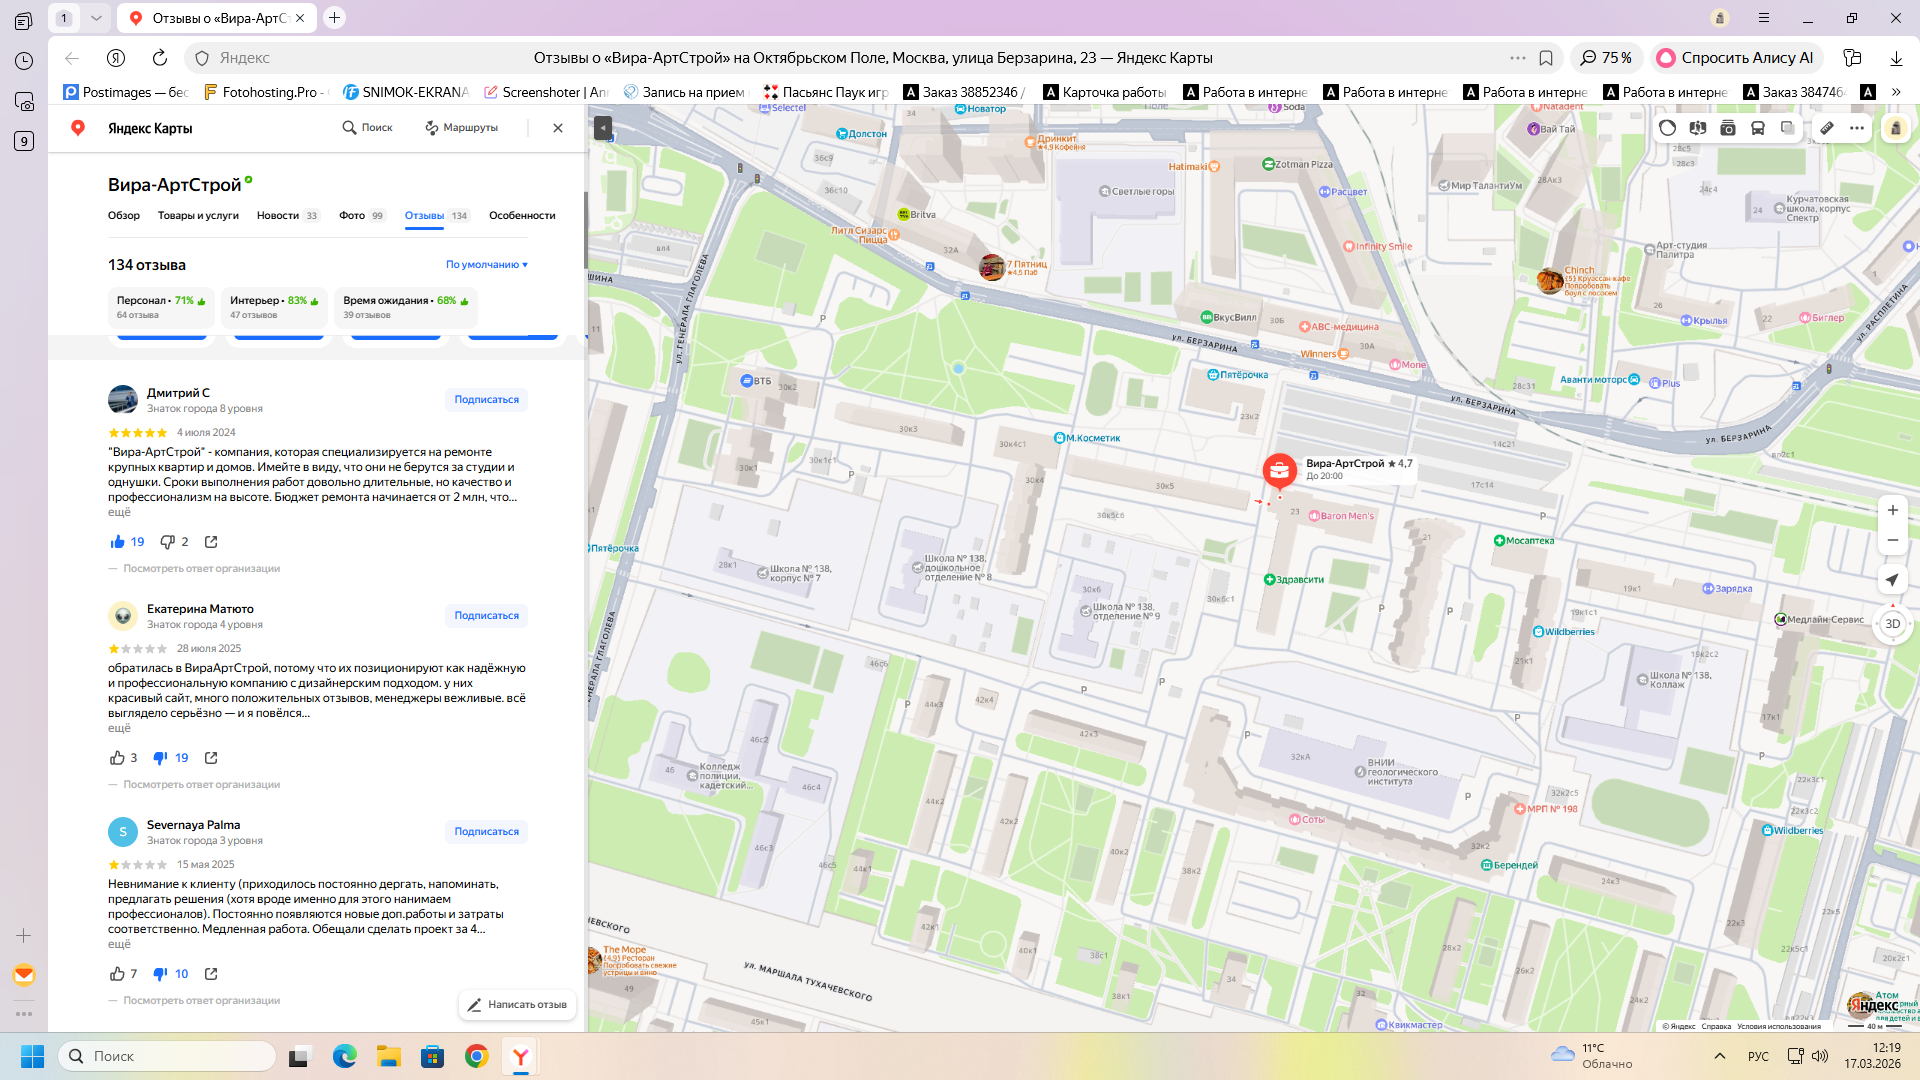Expand Дмитрий С's review with ещё

pyautogui.click(x=119, y=512)
